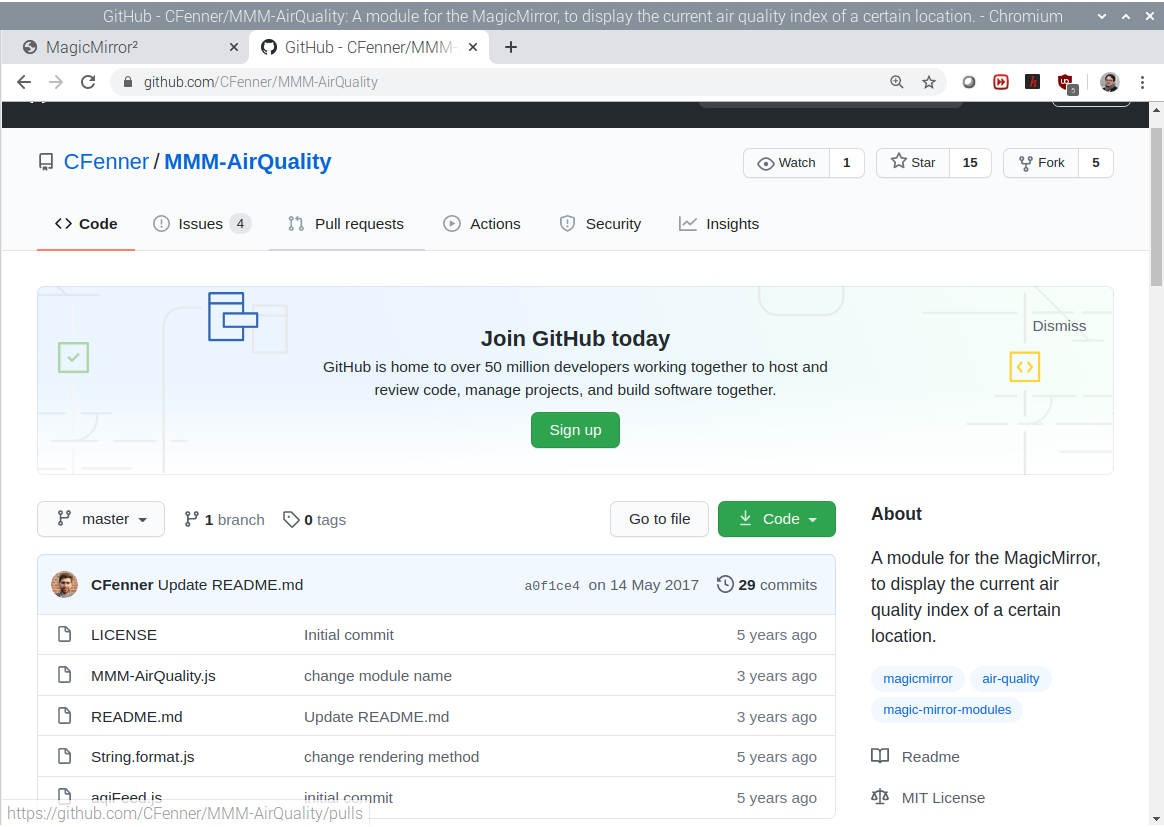Click the Watch button
1164x827 pixels.
[786, 163]
